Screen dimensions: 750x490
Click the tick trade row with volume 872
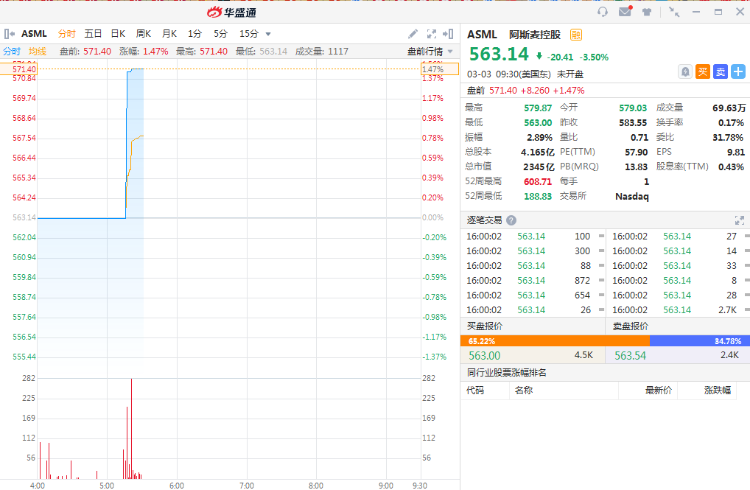coord(533,280)
